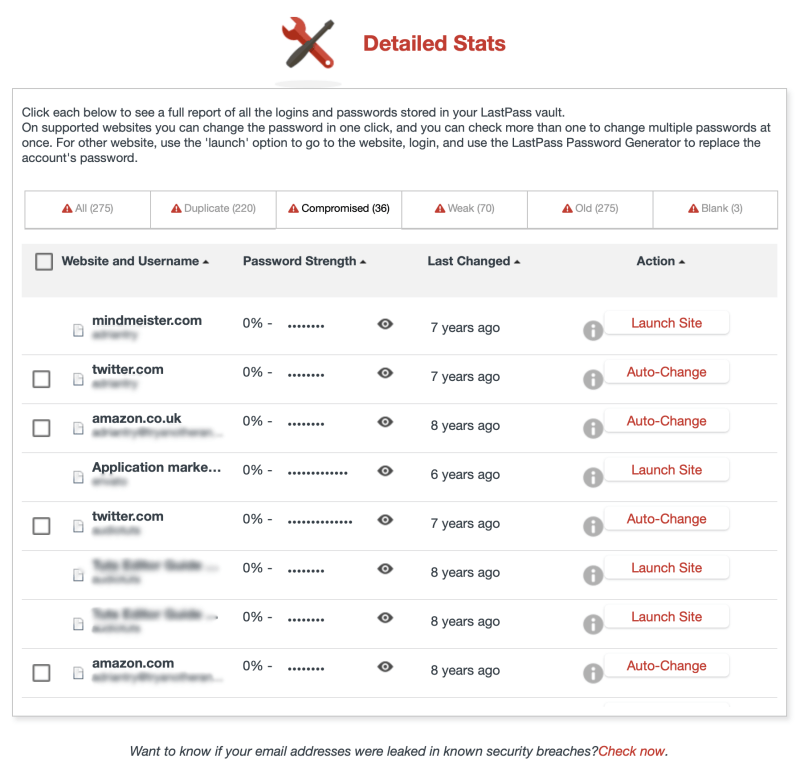Open the Weak (70) tab
Viewport: 800px width, 770px height.
click(464, 209)
